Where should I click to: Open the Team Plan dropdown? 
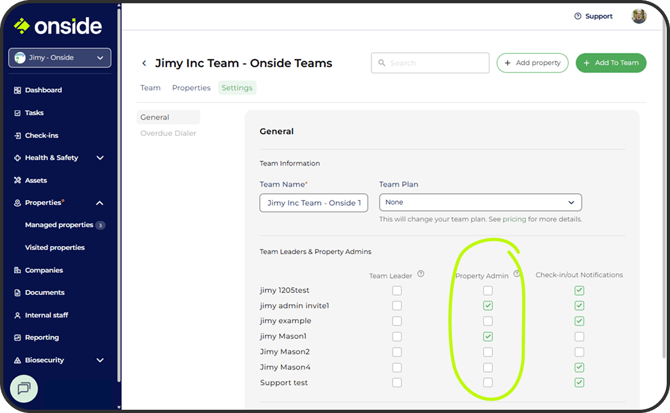click(x=480, y=202)
